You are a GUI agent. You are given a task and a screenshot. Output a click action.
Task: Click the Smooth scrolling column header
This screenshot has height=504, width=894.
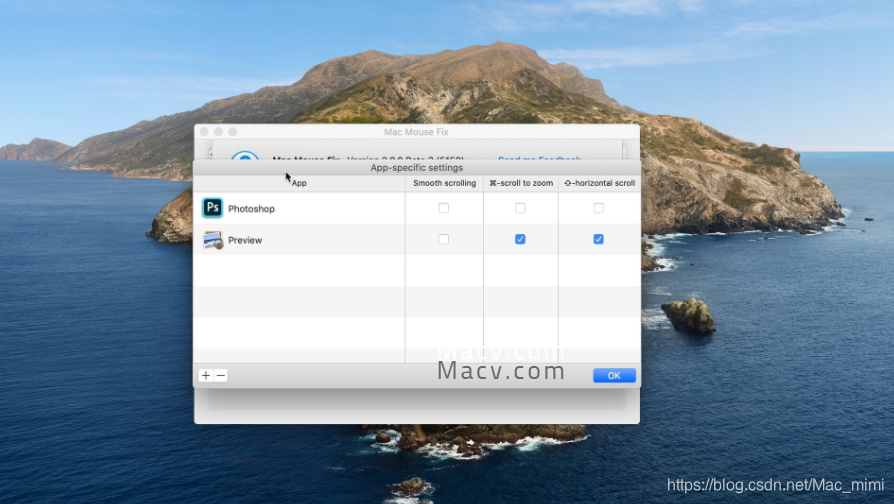point(444,183)
